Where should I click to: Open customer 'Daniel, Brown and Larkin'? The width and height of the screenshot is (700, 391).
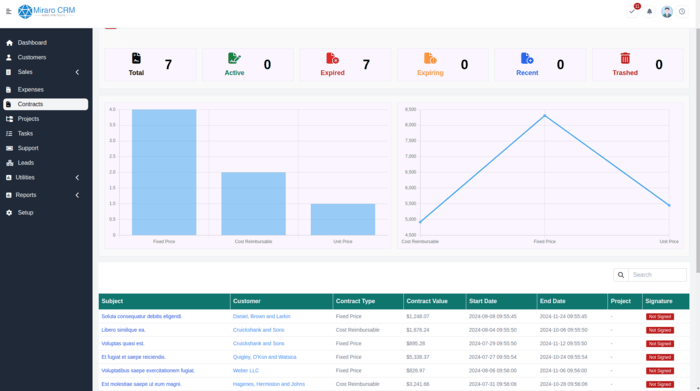pos(262,316)
